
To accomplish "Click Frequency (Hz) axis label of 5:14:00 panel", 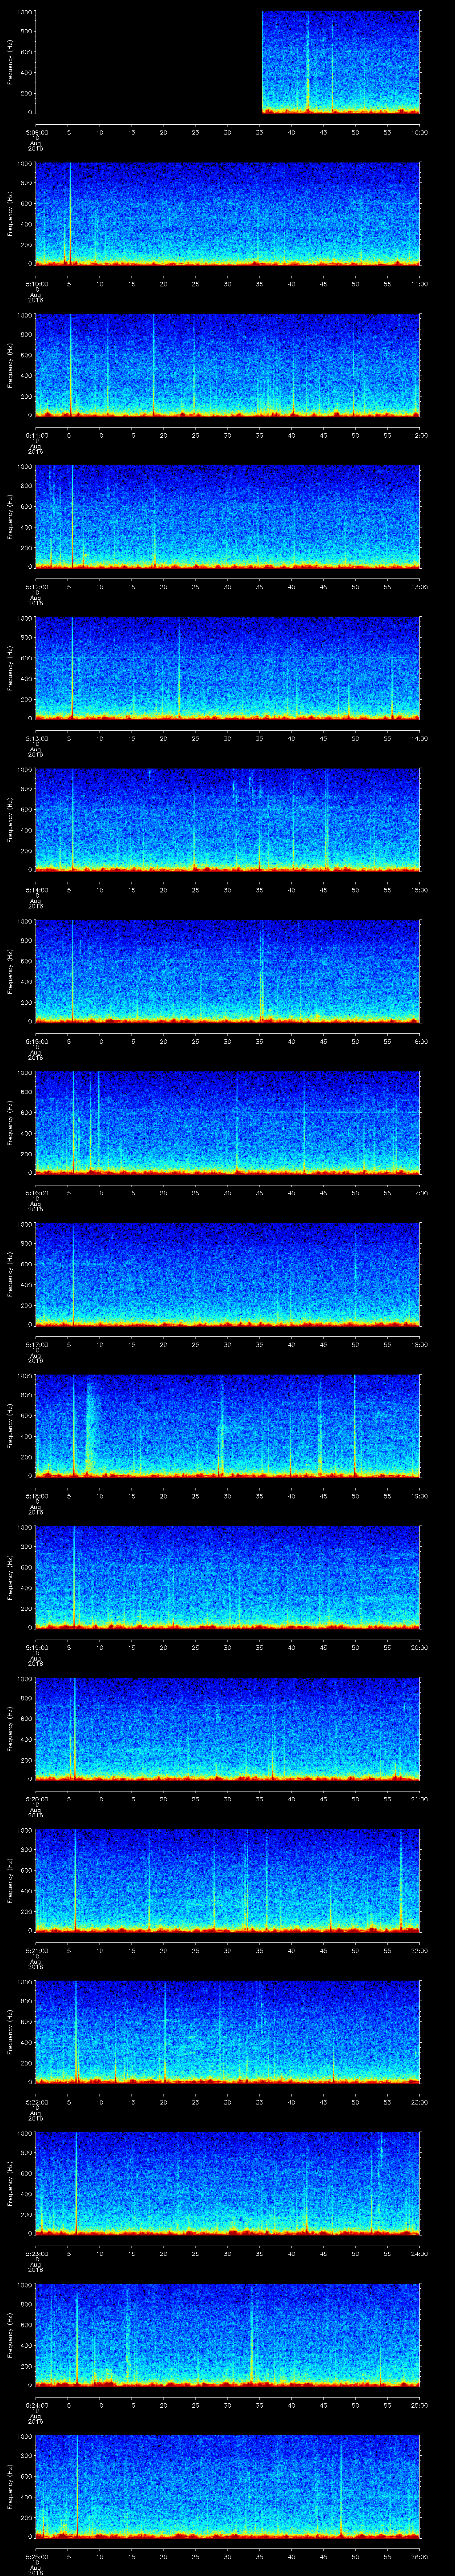I will click(10, 820).
